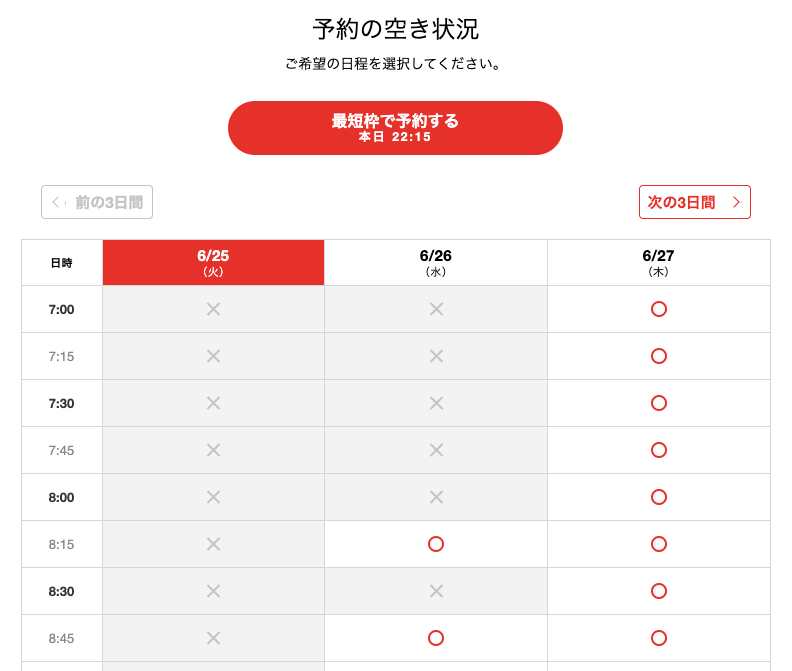Select the 6/25 (火) date header

[213, 263]
